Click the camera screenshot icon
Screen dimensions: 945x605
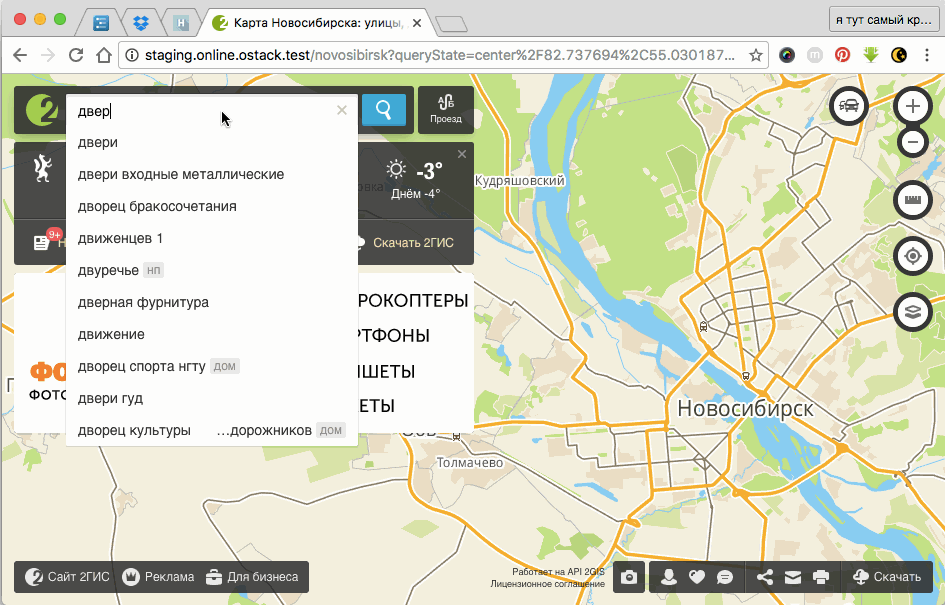click(x=629, y=577)
